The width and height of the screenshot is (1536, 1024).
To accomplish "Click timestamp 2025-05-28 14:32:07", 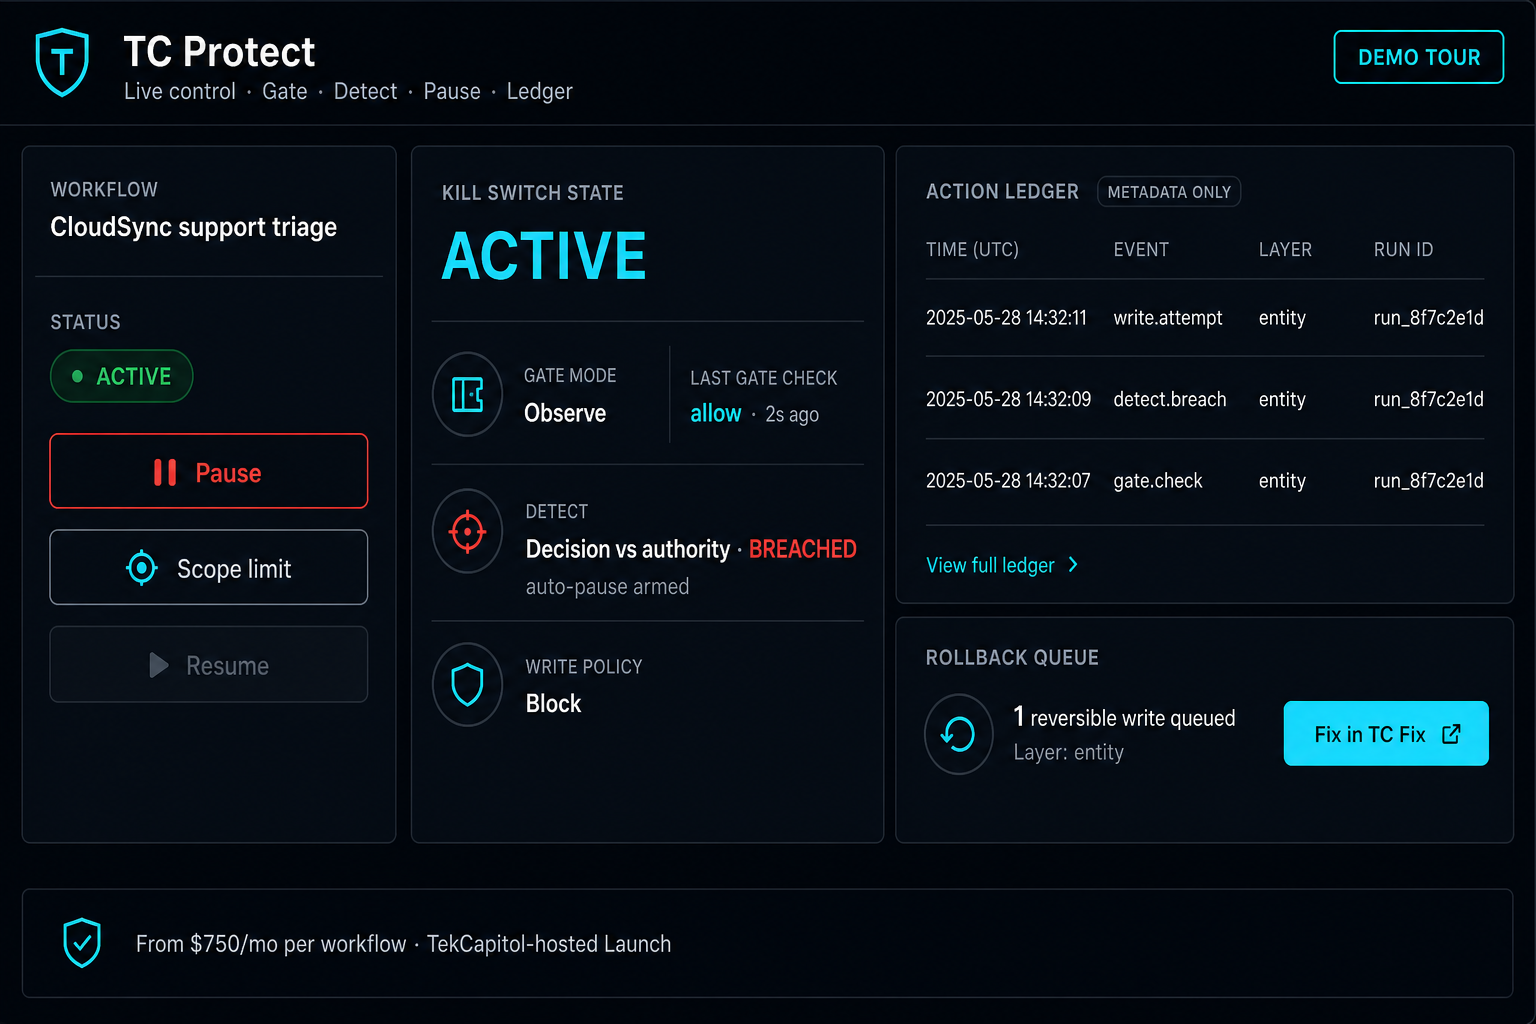I will tap(1008, 481).
